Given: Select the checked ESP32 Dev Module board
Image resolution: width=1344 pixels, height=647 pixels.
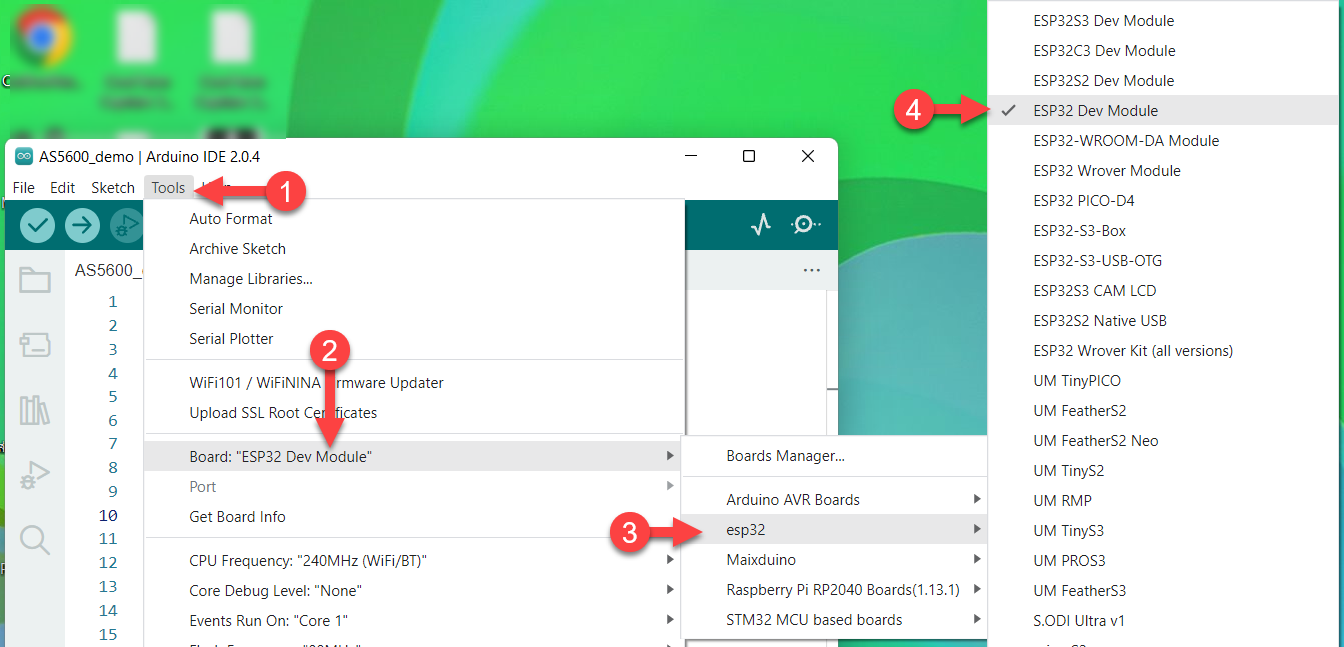Looking at the screenshot, I should [x=1165, y=111].
